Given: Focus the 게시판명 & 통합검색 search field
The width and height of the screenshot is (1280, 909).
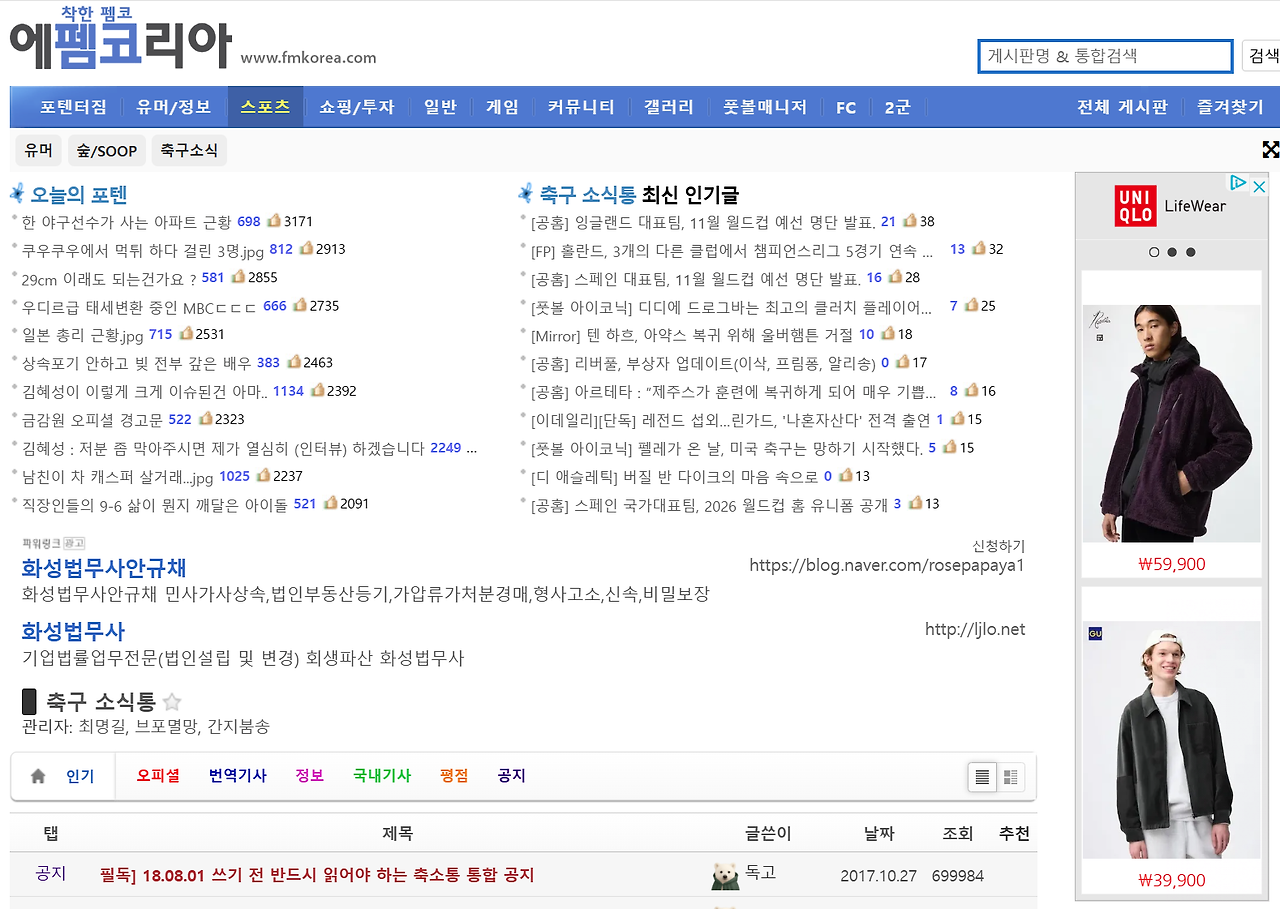Looking at the screenshot, I should [1105, 56].
